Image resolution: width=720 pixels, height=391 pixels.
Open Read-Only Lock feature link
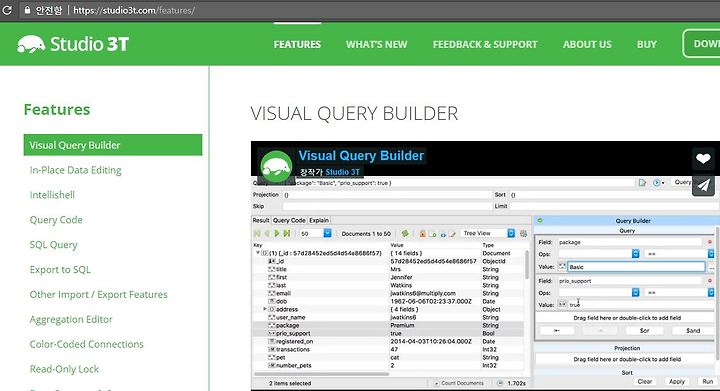point(64,369)
